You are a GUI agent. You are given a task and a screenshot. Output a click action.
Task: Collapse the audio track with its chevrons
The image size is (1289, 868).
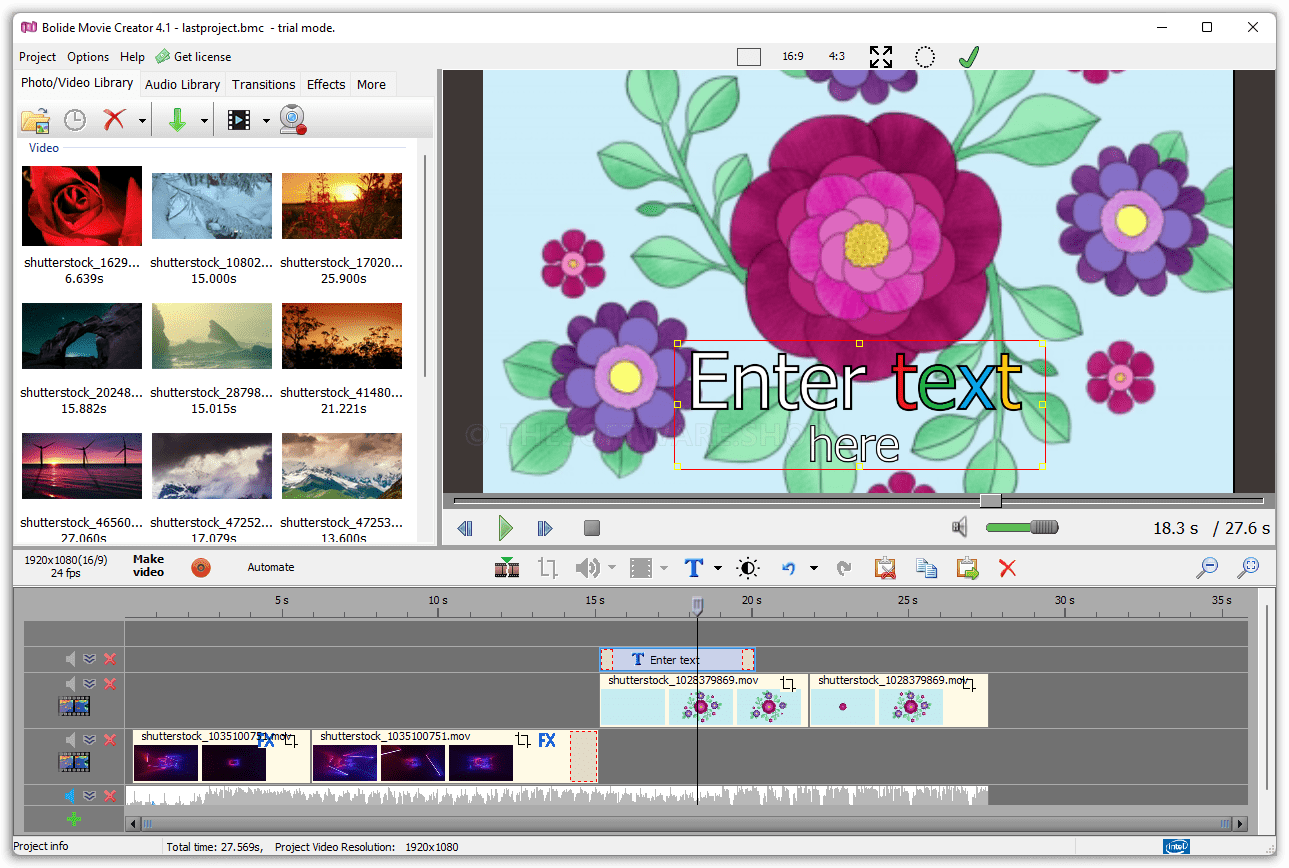[x=90, y=796]
